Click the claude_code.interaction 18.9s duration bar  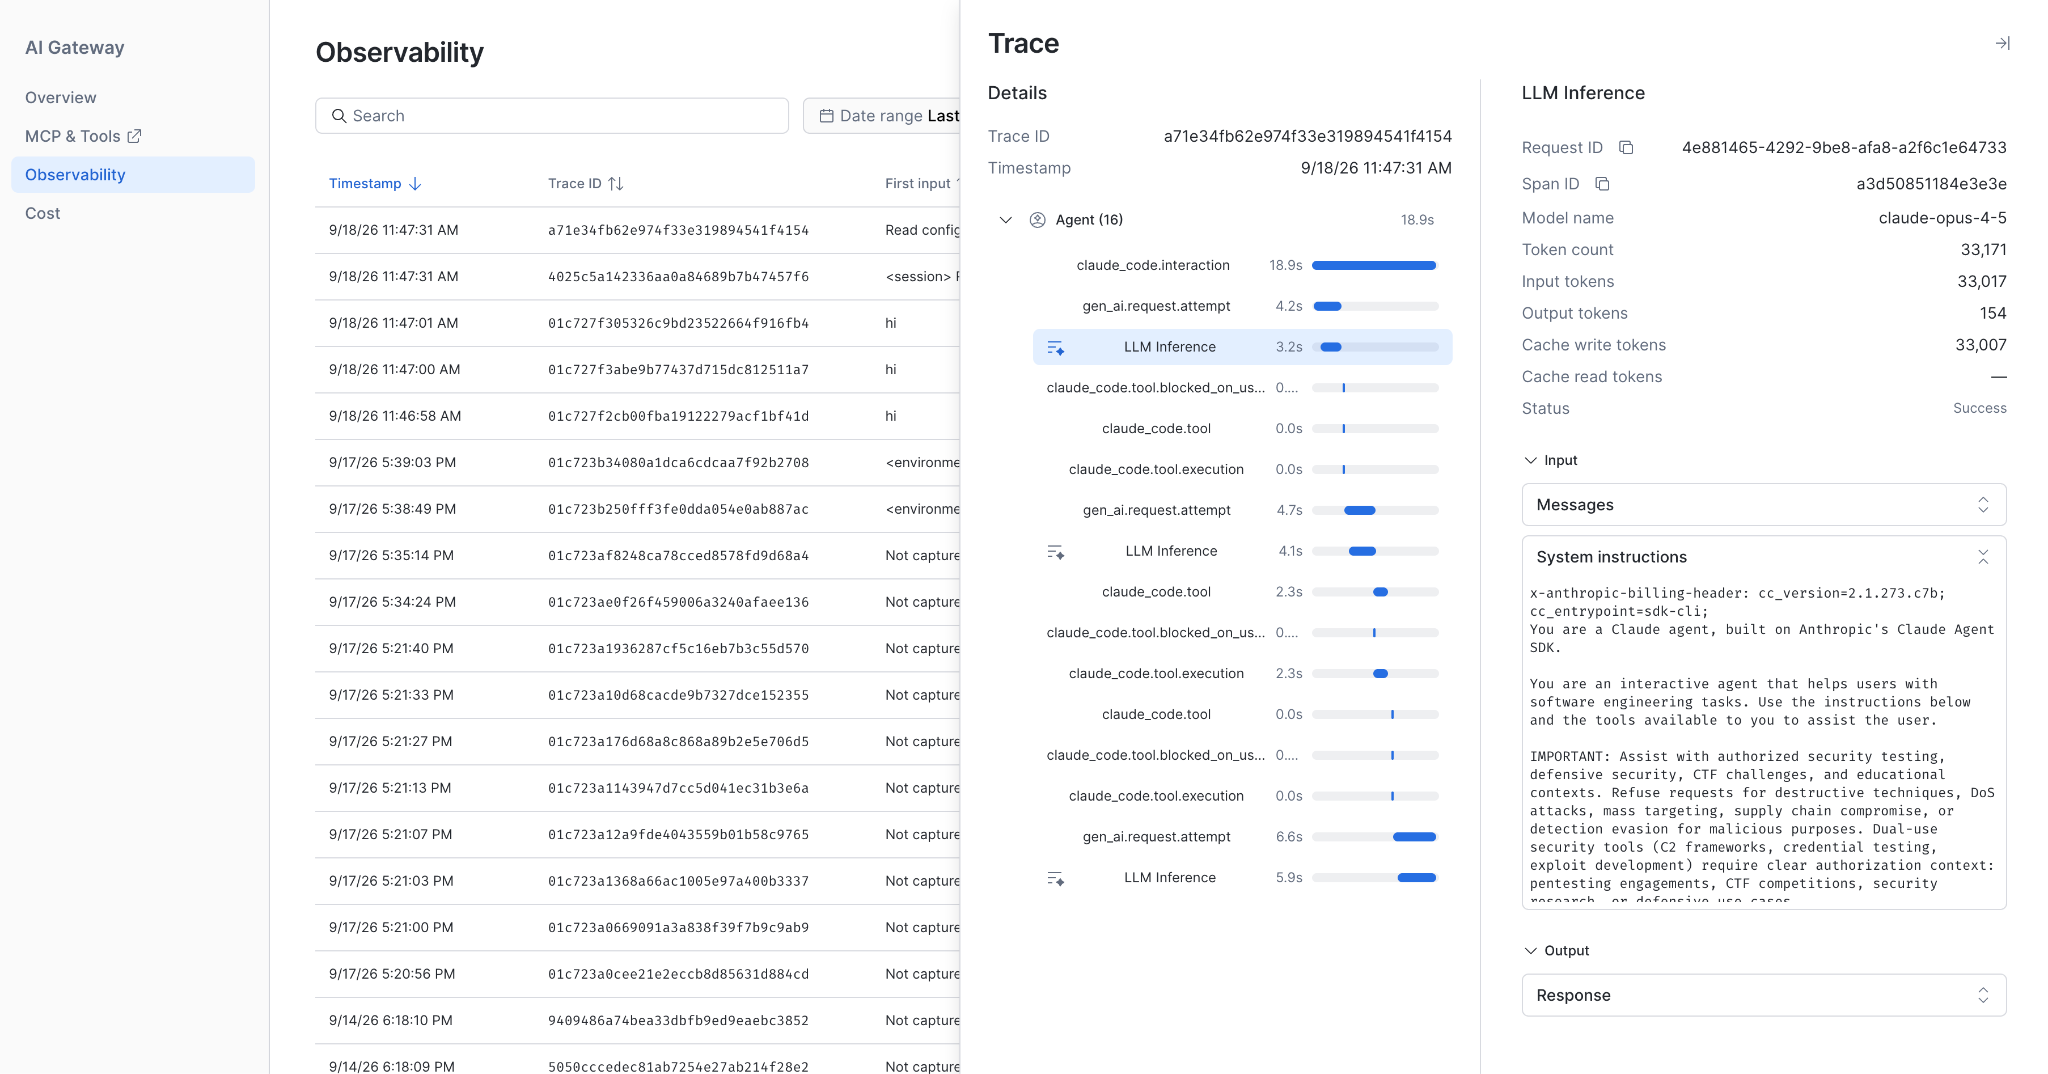[1374, 266]
